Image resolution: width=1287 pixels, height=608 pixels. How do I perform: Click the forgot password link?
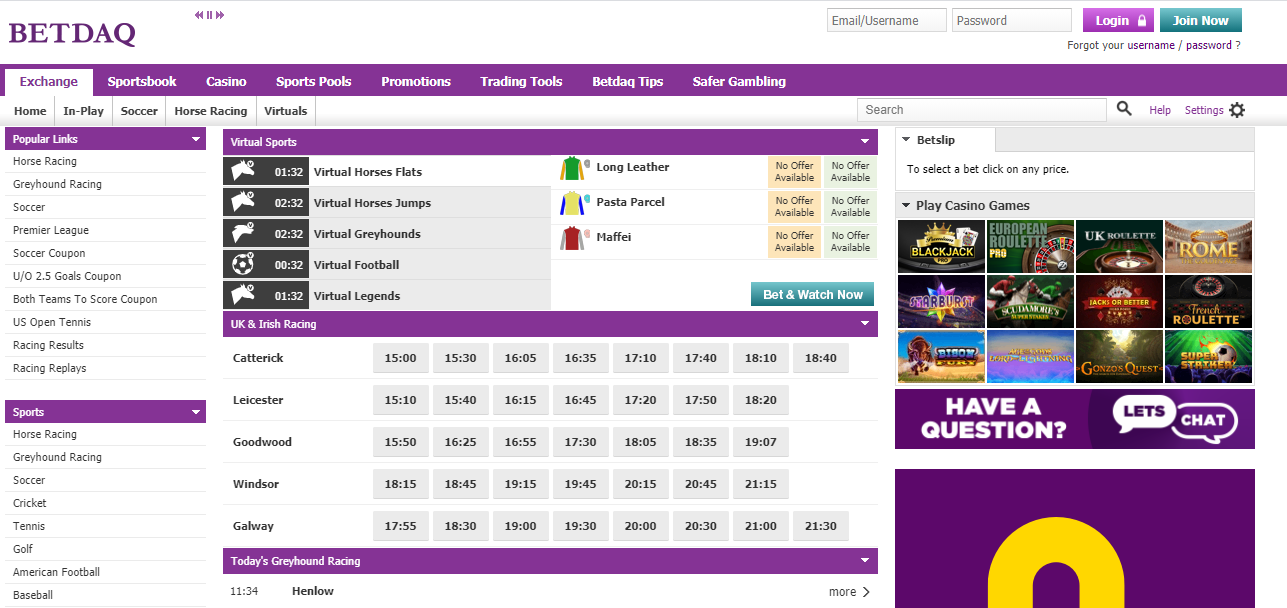click(x=1209, y=45)
